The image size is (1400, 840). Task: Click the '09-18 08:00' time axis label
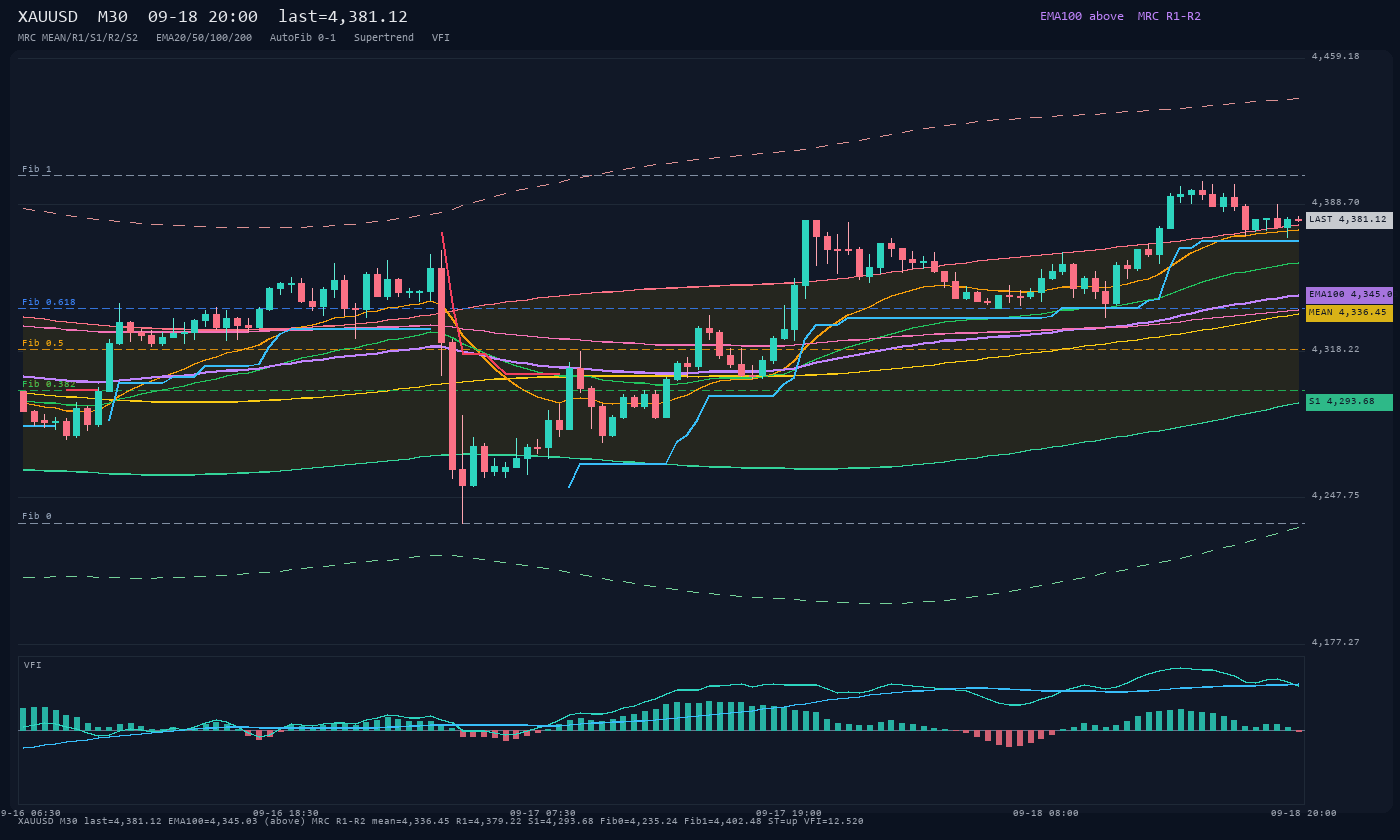(x=1046, y=813)
